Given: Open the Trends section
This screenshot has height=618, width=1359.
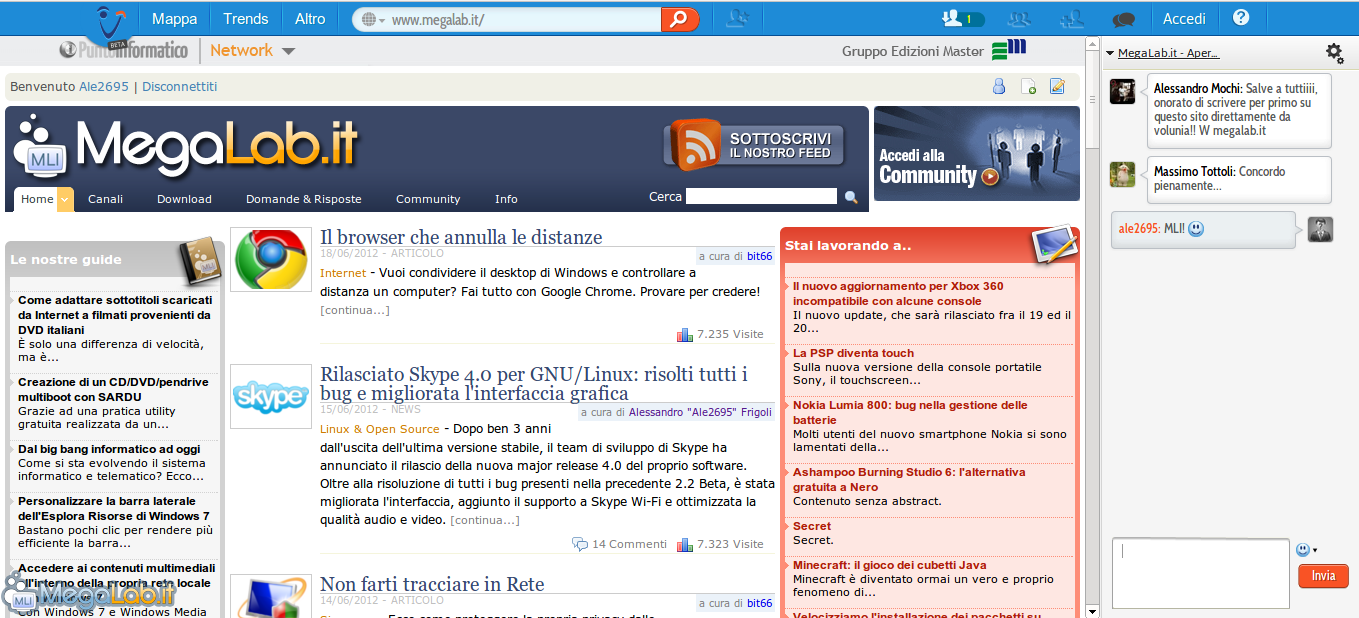Looking at the screenshot, I should (x=246, y=18).
